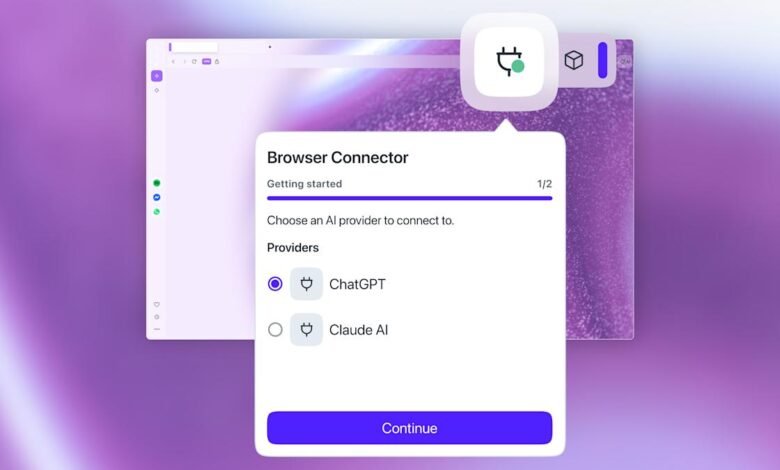Go back with the navigation arrow
Viewport: 780px width, 470px height.
173,62
